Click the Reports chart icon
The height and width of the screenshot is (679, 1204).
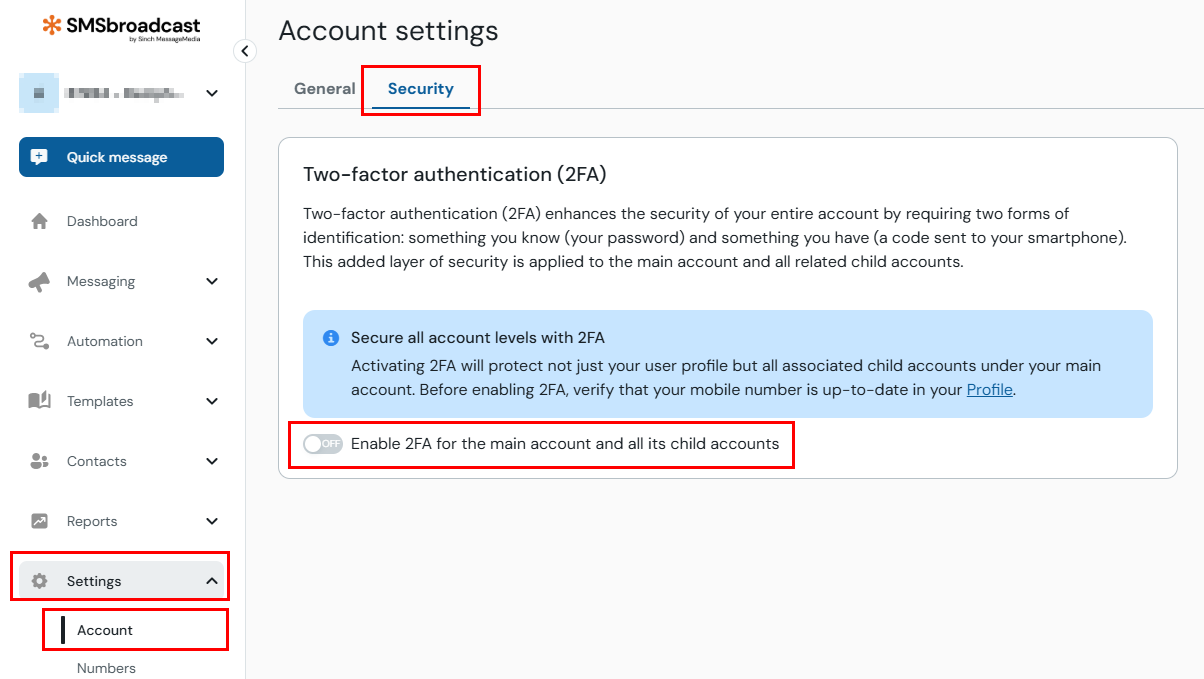[x=40, y=522]
